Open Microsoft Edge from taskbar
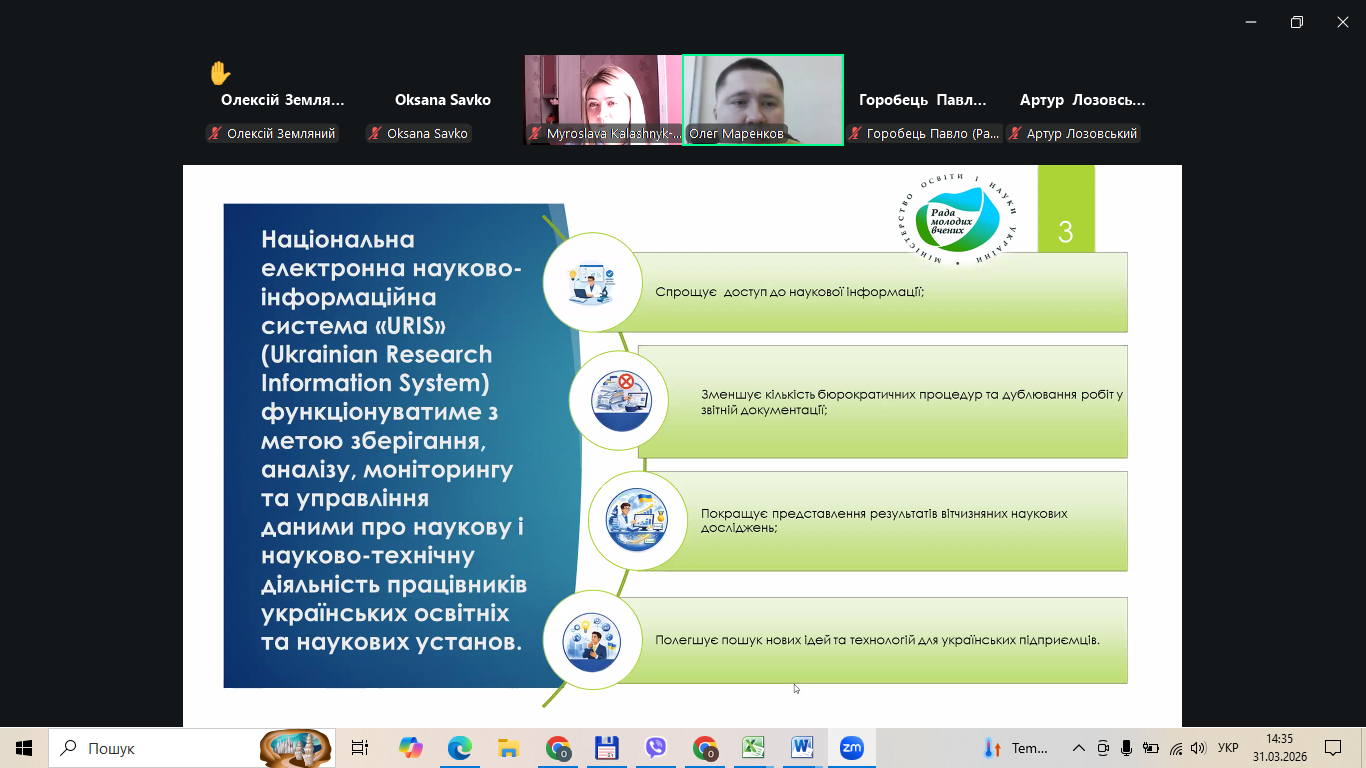This screenshot has height=768, width=1366. [459, 748]
